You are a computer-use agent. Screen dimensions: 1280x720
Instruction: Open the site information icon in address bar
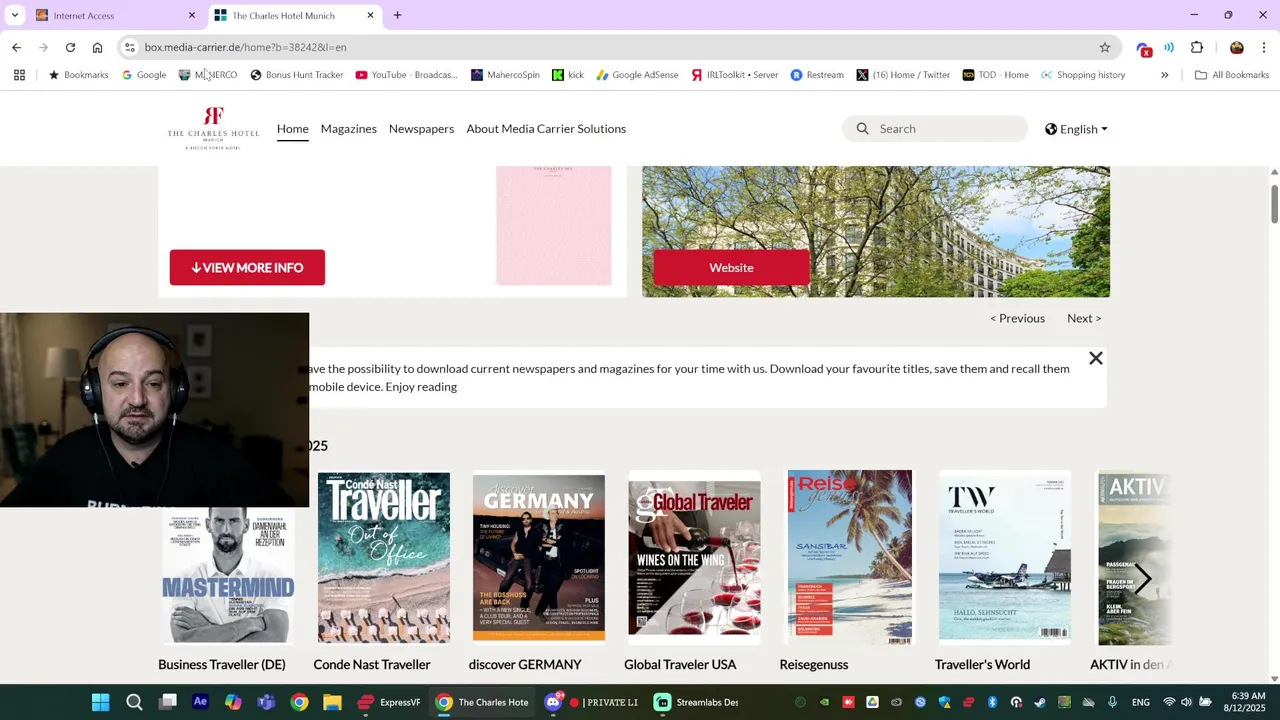pyautogui.click(x=129, y=47)
